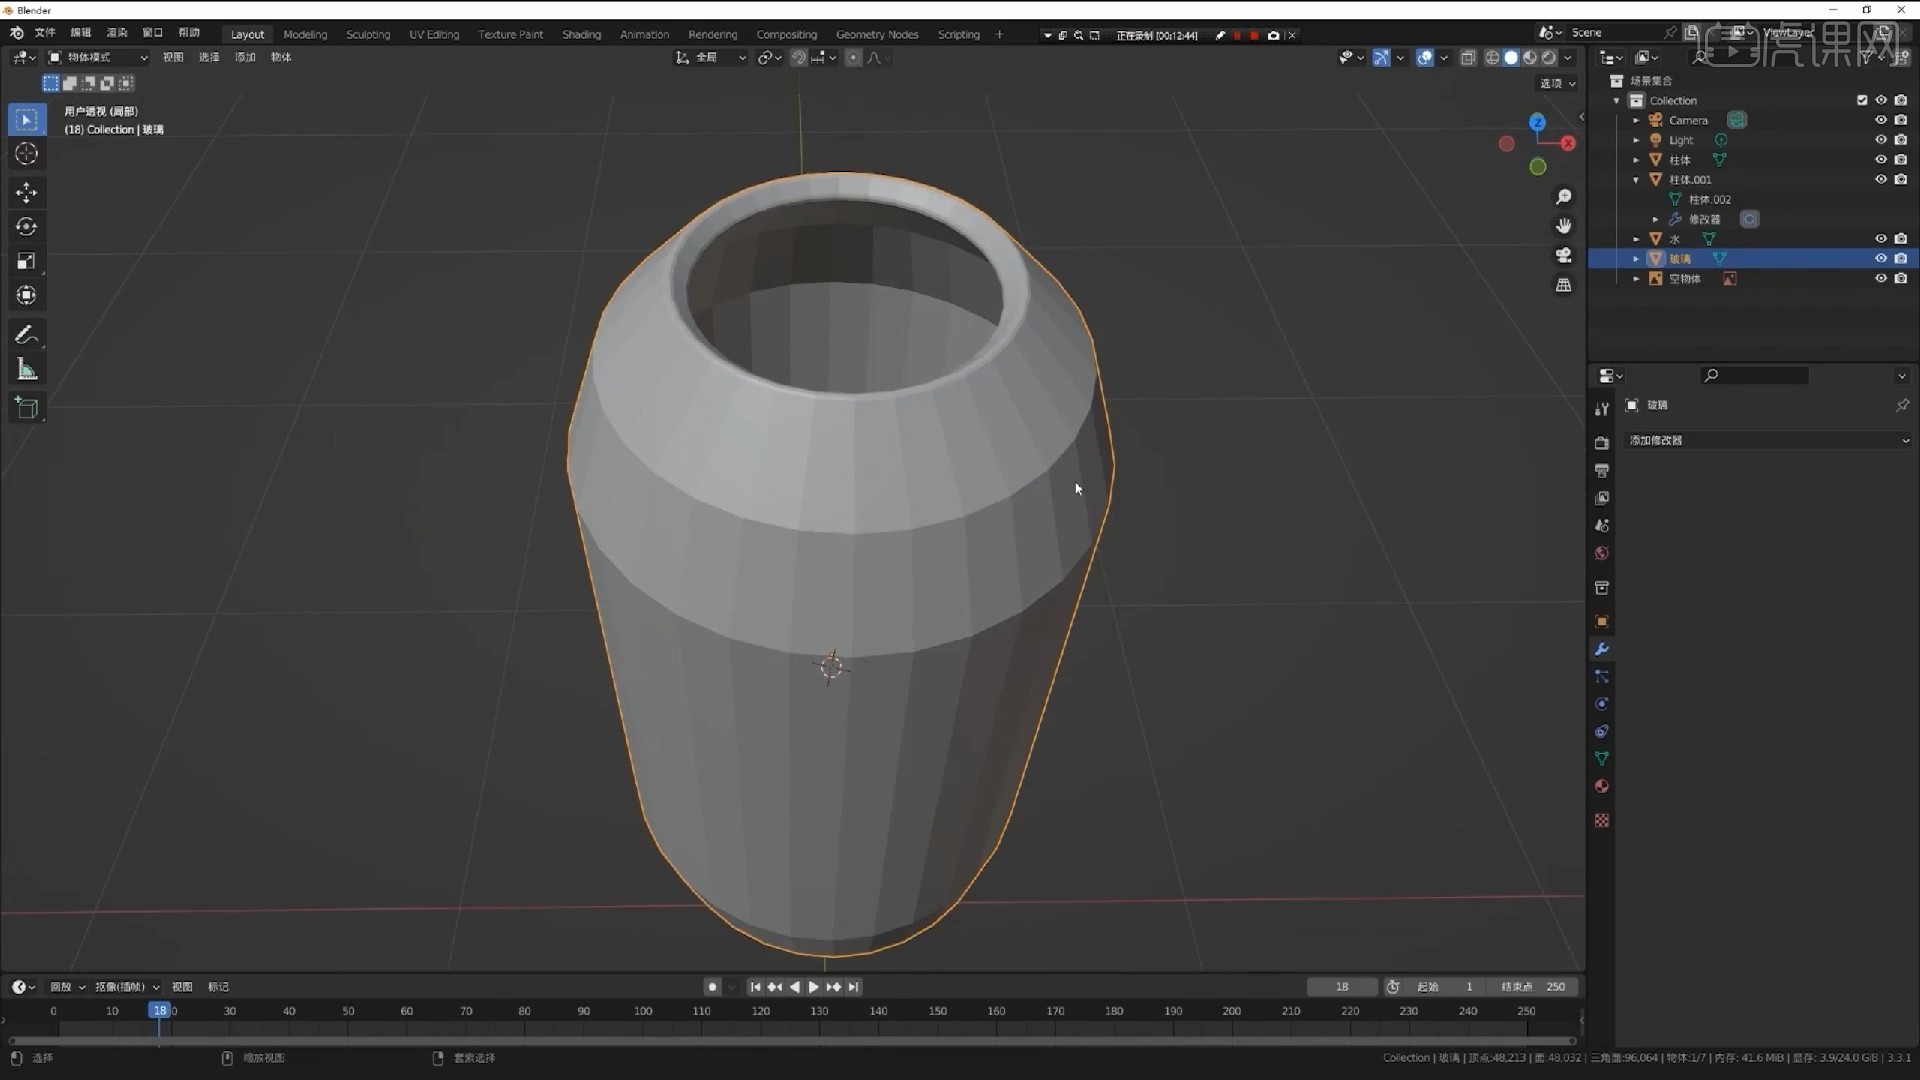This screenshot has width=1920, height=1080.
Task: Collapse the 柱体.001 outliner item
Action: pos(1636,180)
